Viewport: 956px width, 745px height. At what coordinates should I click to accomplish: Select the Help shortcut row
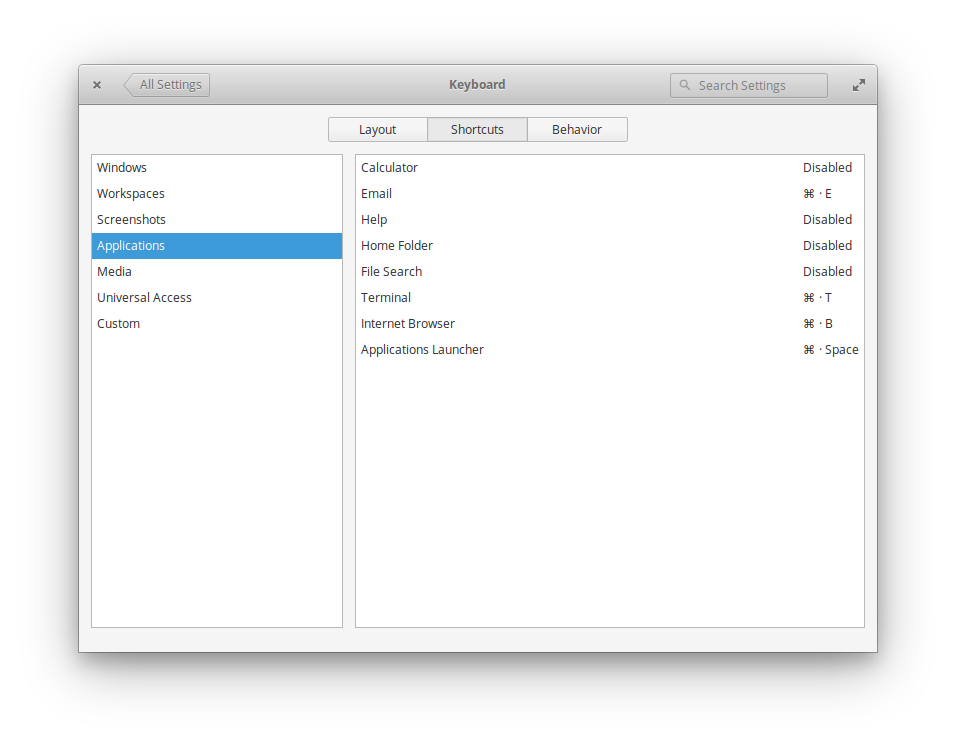click(x=610, y=219)
